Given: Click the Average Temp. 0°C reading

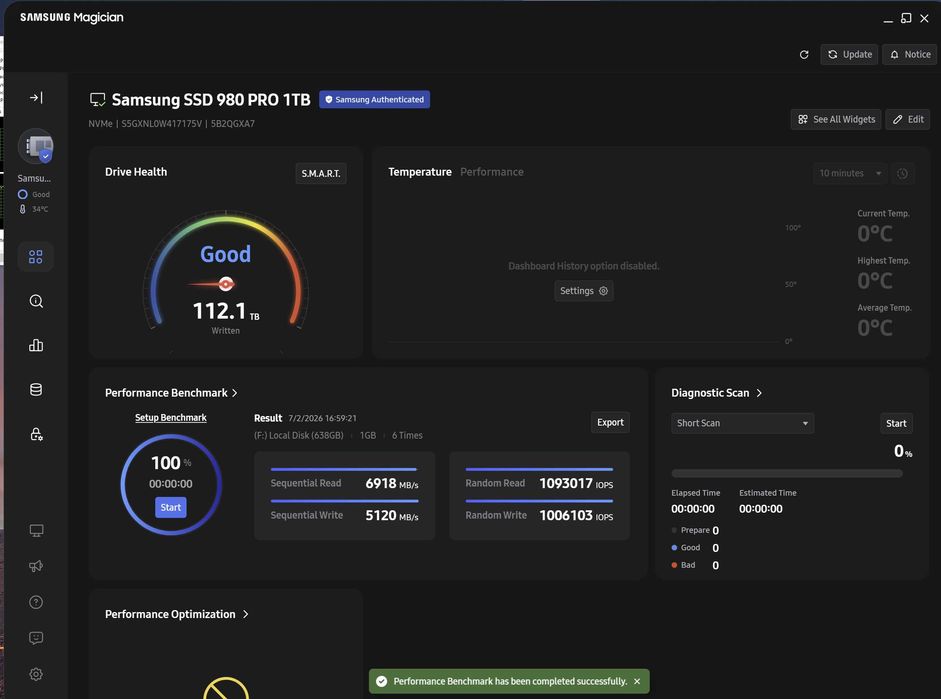Looking at the screenshot, I should pyautogui.click(x=875, y=328).
